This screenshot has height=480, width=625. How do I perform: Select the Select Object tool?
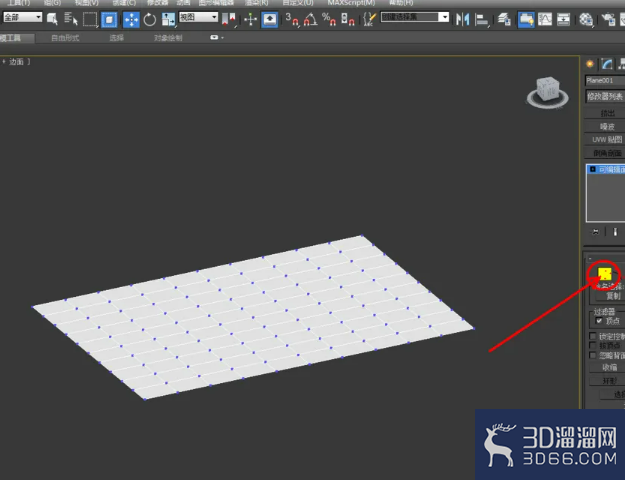[52, 19]
